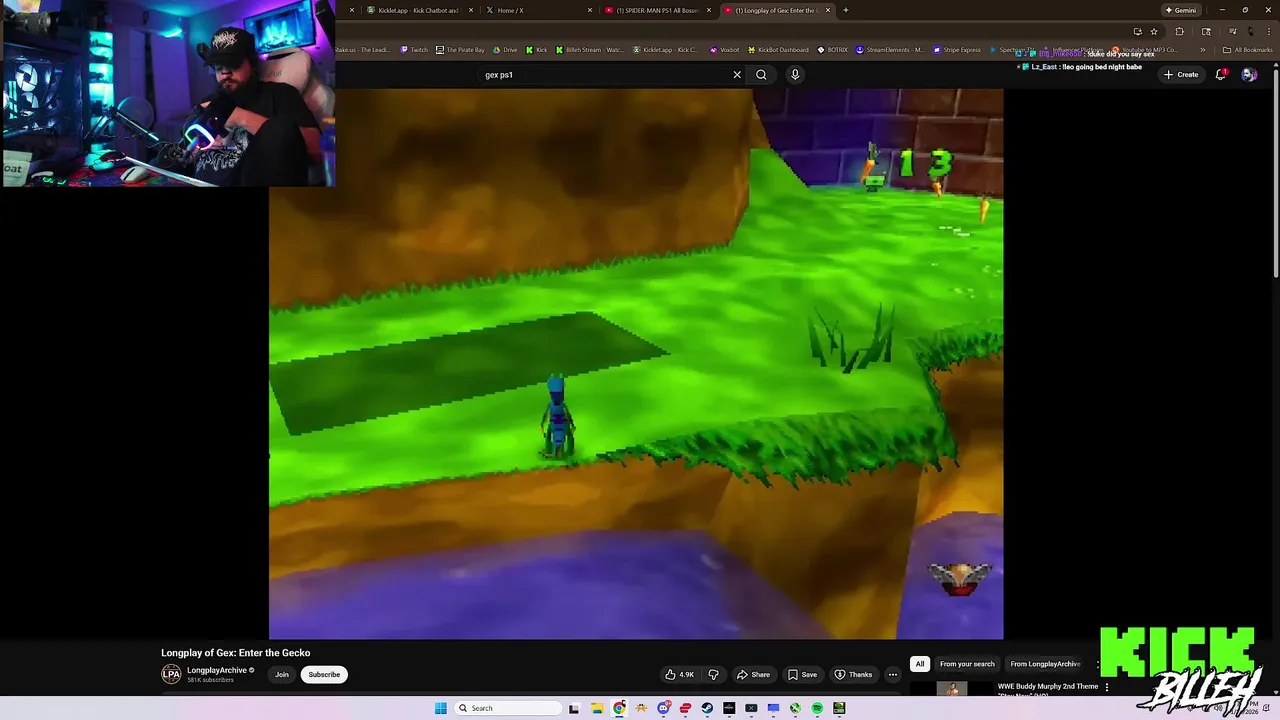Viewport: 1280px width, 720px height.
Task: Open Chrome extensions puzzle icon
Action: pyautogui.click(x=1179, y=31)
